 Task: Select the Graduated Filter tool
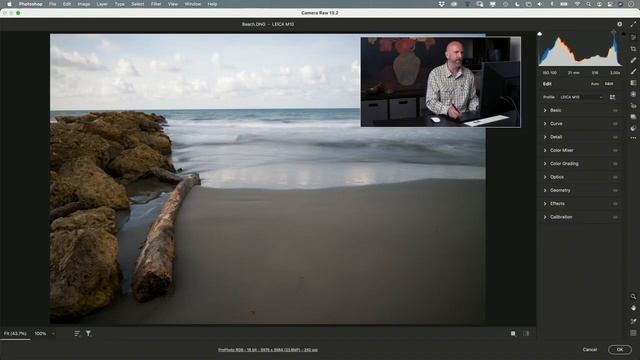pos(633,83)
